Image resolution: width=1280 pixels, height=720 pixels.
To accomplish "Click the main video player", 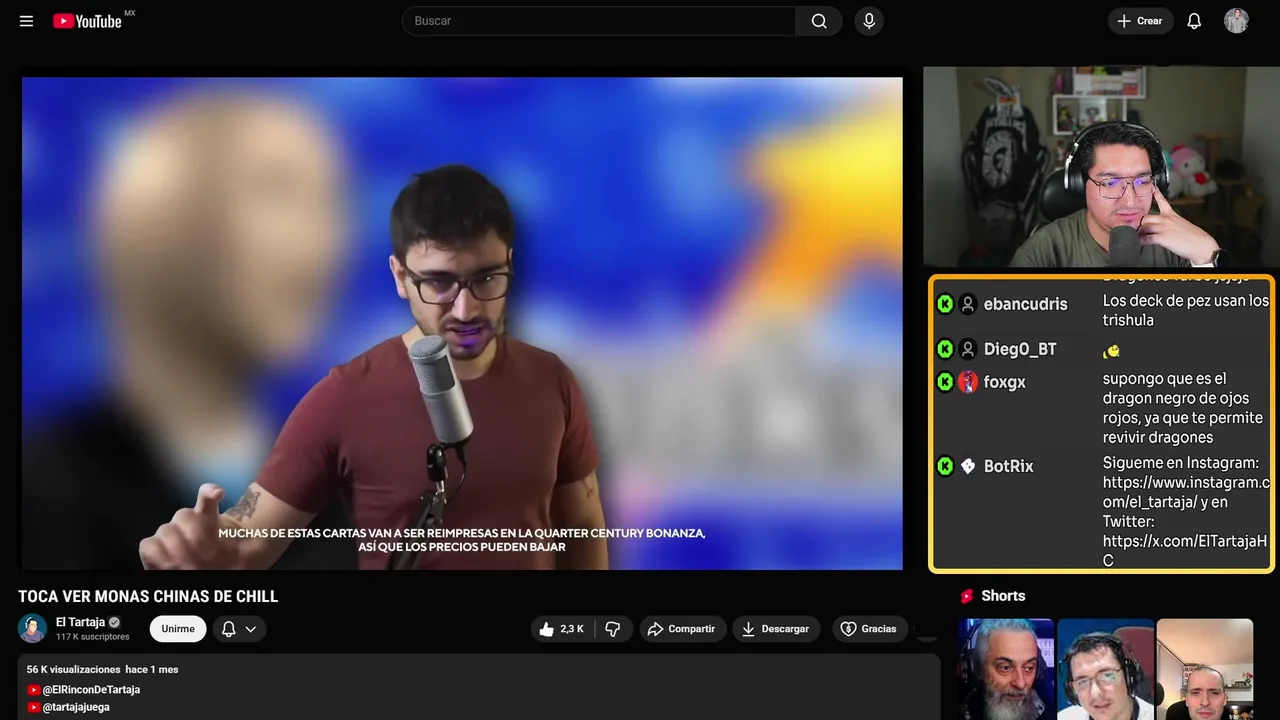I will pos(462,323).
